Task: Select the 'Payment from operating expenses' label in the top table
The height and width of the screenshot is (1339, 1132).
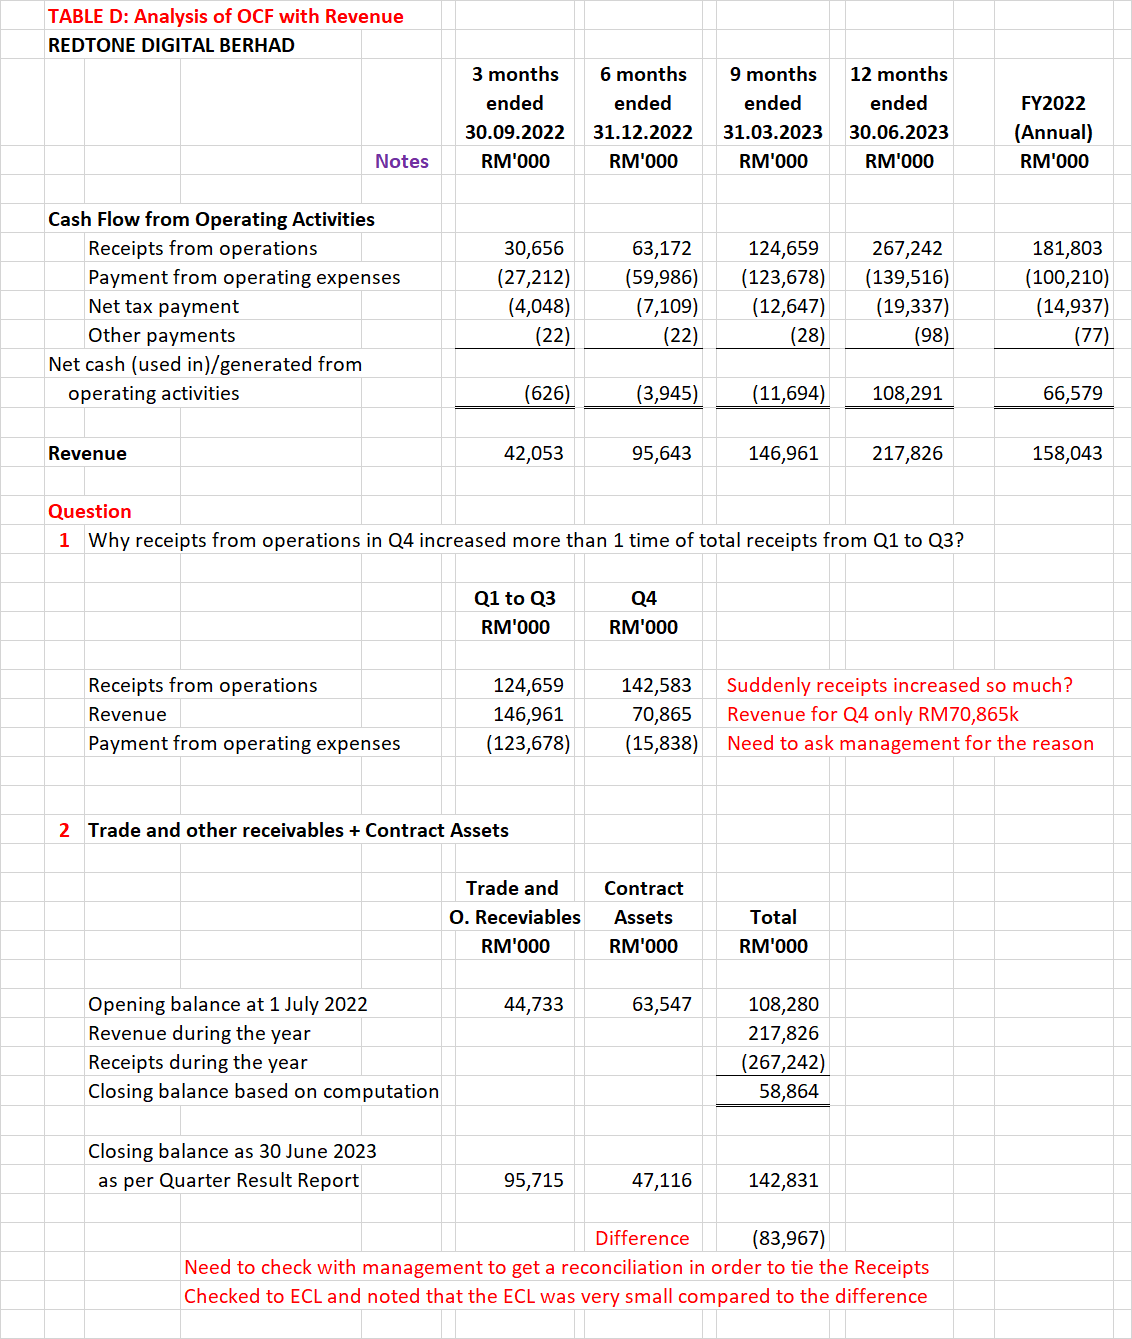Action: pyautogui.click(x=244, y=277)
